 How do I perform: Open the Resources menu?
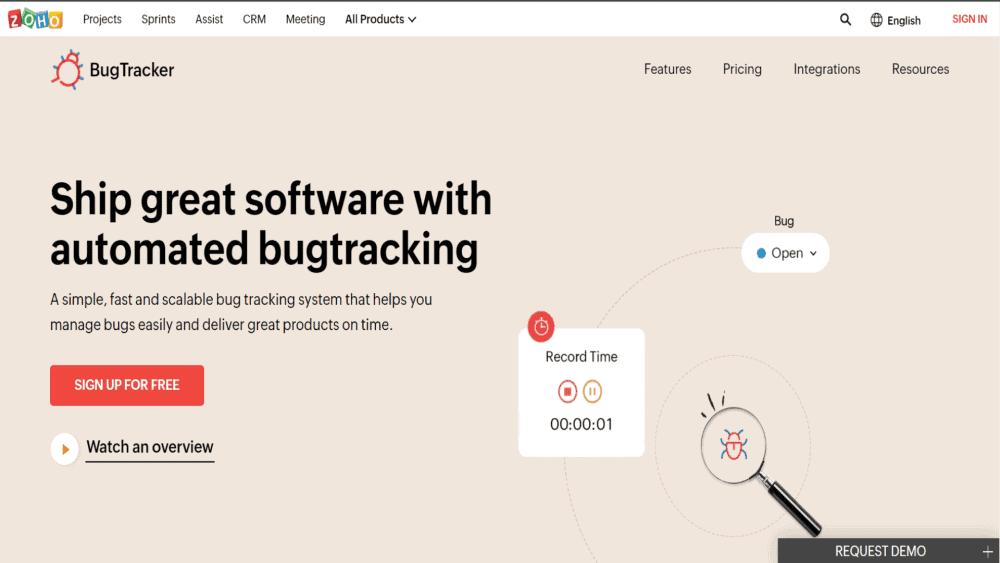click(920, 69)
